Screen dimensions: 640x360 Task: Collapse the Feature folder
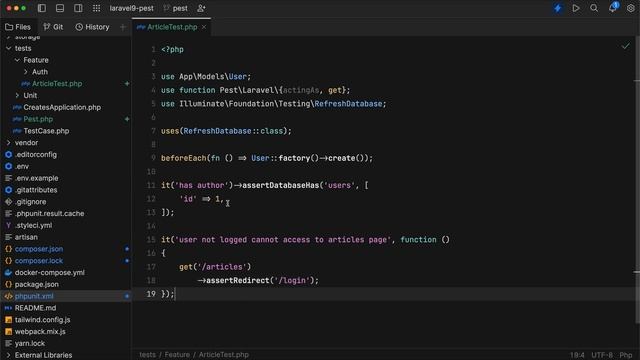click(x=17, y=60)
